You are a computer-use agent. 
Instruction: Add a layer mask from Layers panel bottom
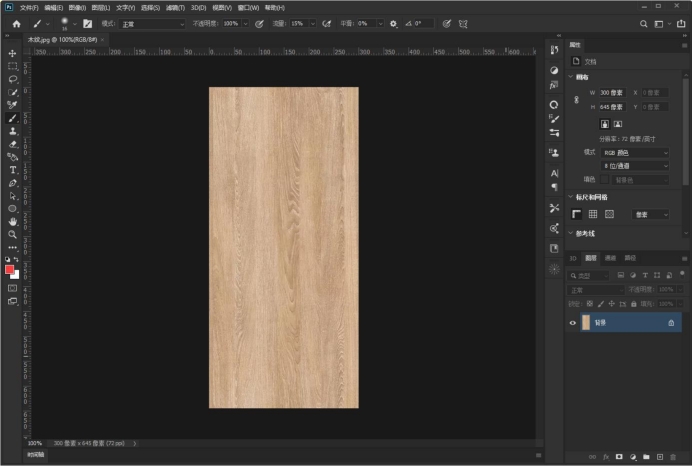point(619,457)
